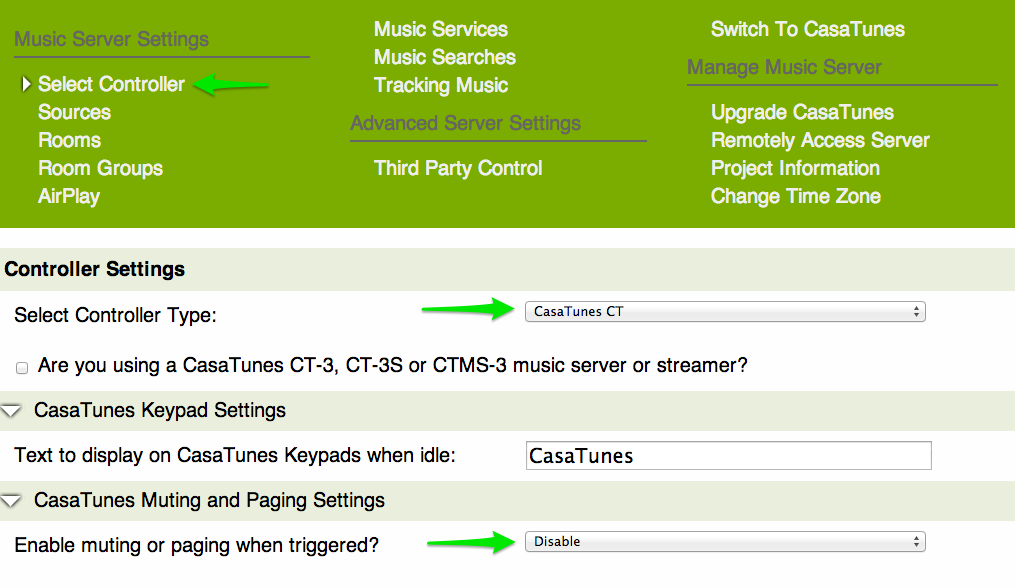Open Select Controller Type dropdown
Viewport: 1015px width, 588px height.
pos(725,311)
